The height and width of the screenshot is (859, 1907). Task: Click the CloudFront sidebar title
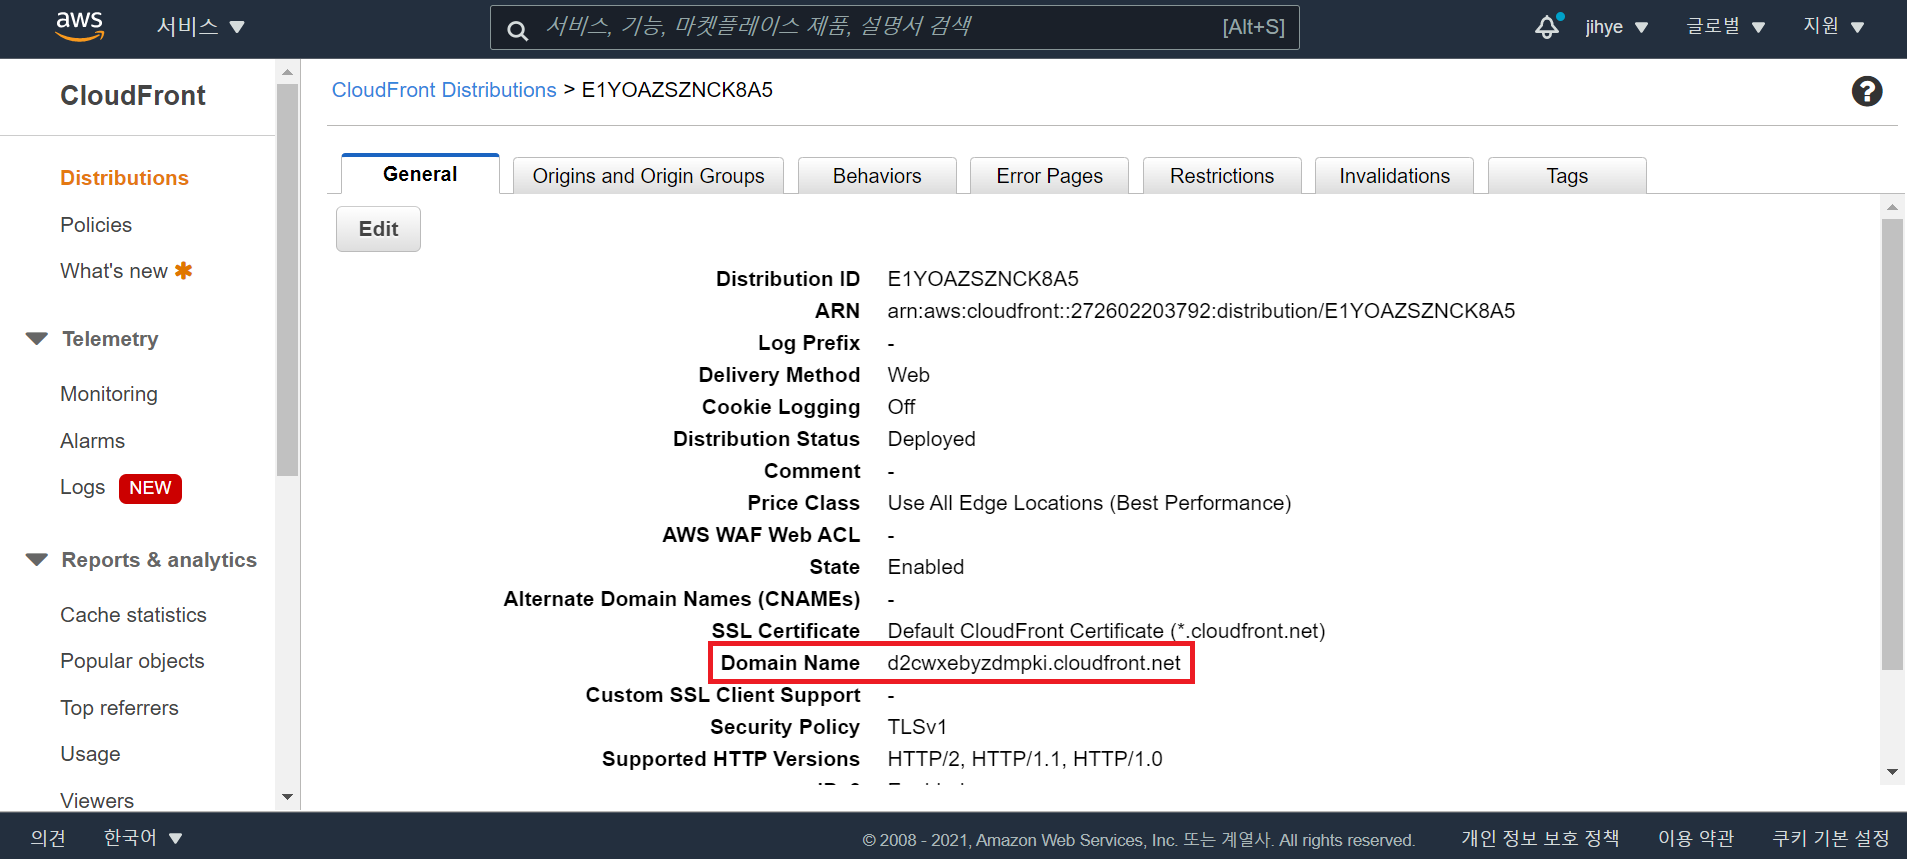pos(133,96)
